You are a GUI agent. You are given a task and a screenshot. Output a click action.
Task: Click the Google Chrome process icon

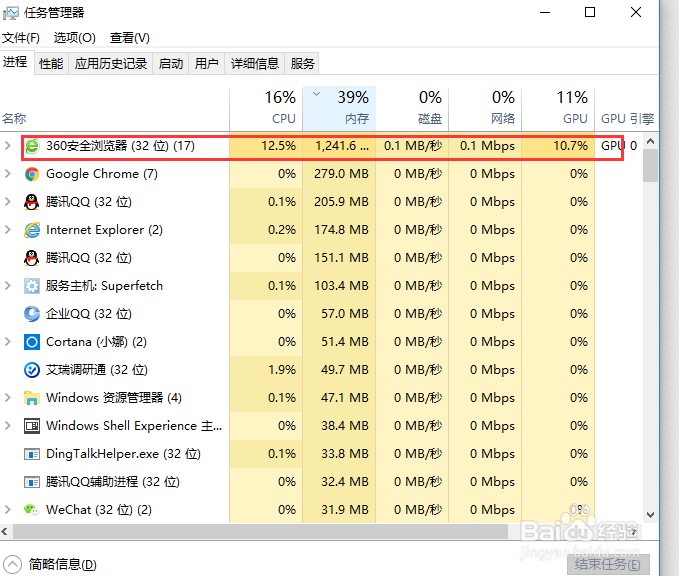(x=32, y=174)
